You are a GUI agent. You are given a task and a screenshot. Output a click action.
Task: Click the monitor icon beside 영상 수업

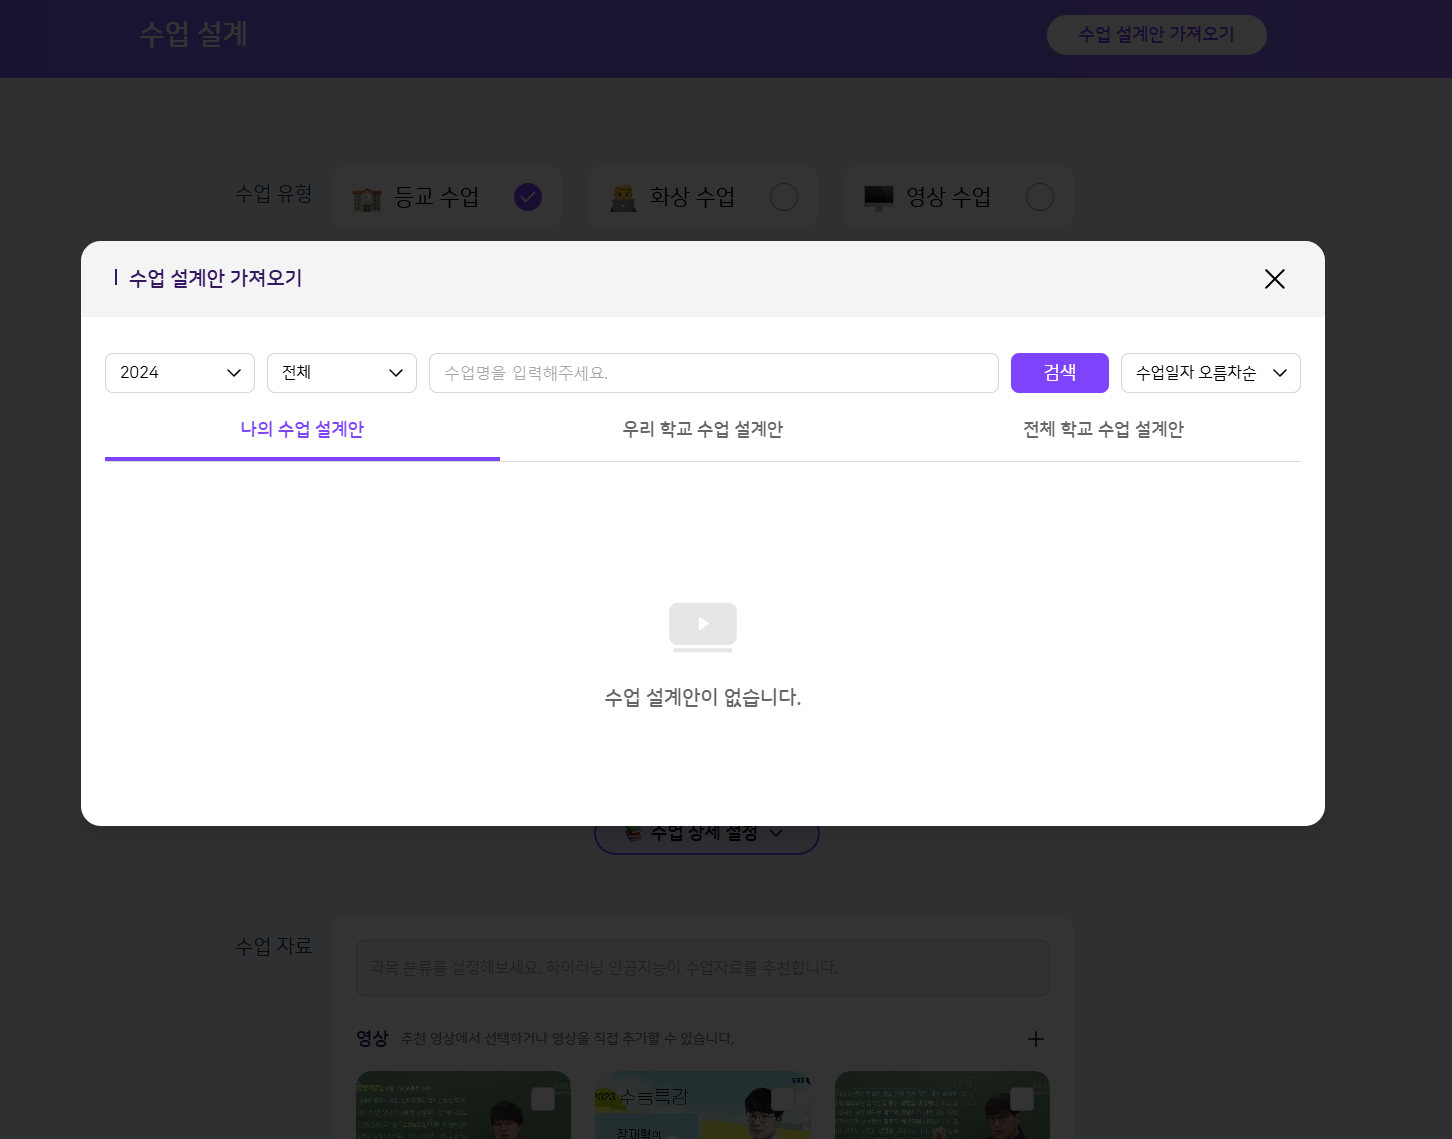(x=879, y=198)
